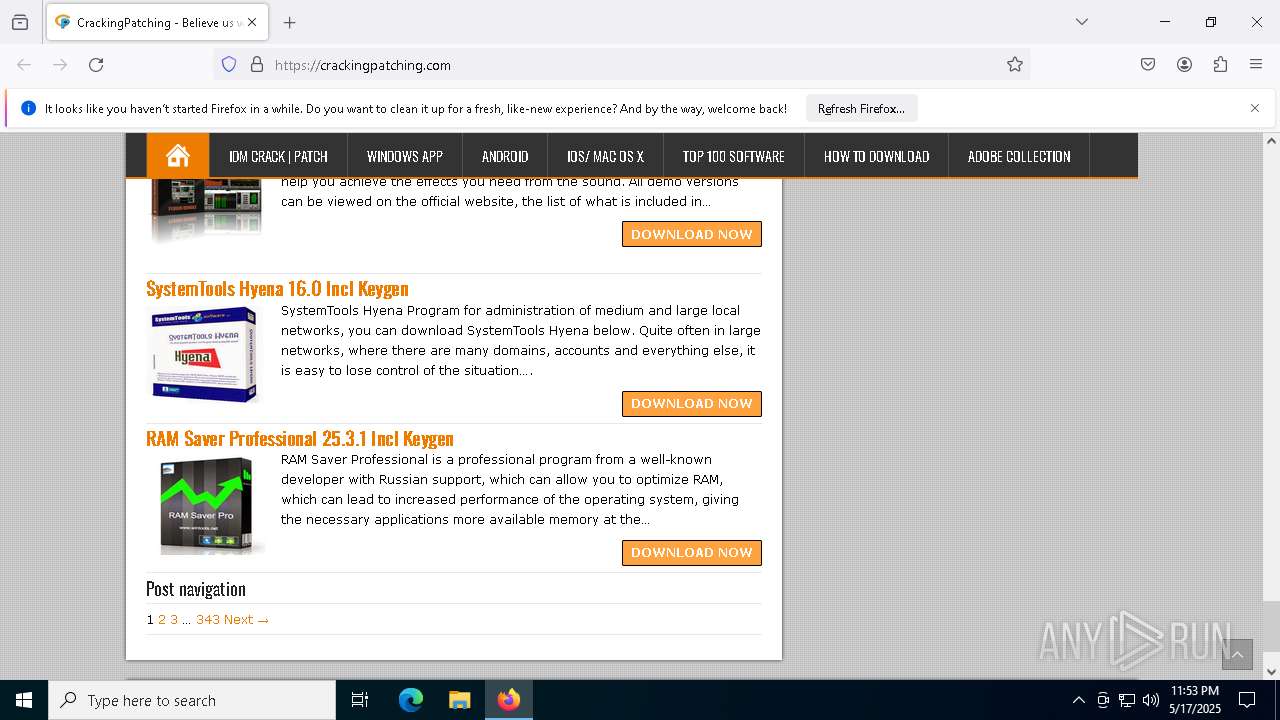Click the taskbar search box

[192, 700]
